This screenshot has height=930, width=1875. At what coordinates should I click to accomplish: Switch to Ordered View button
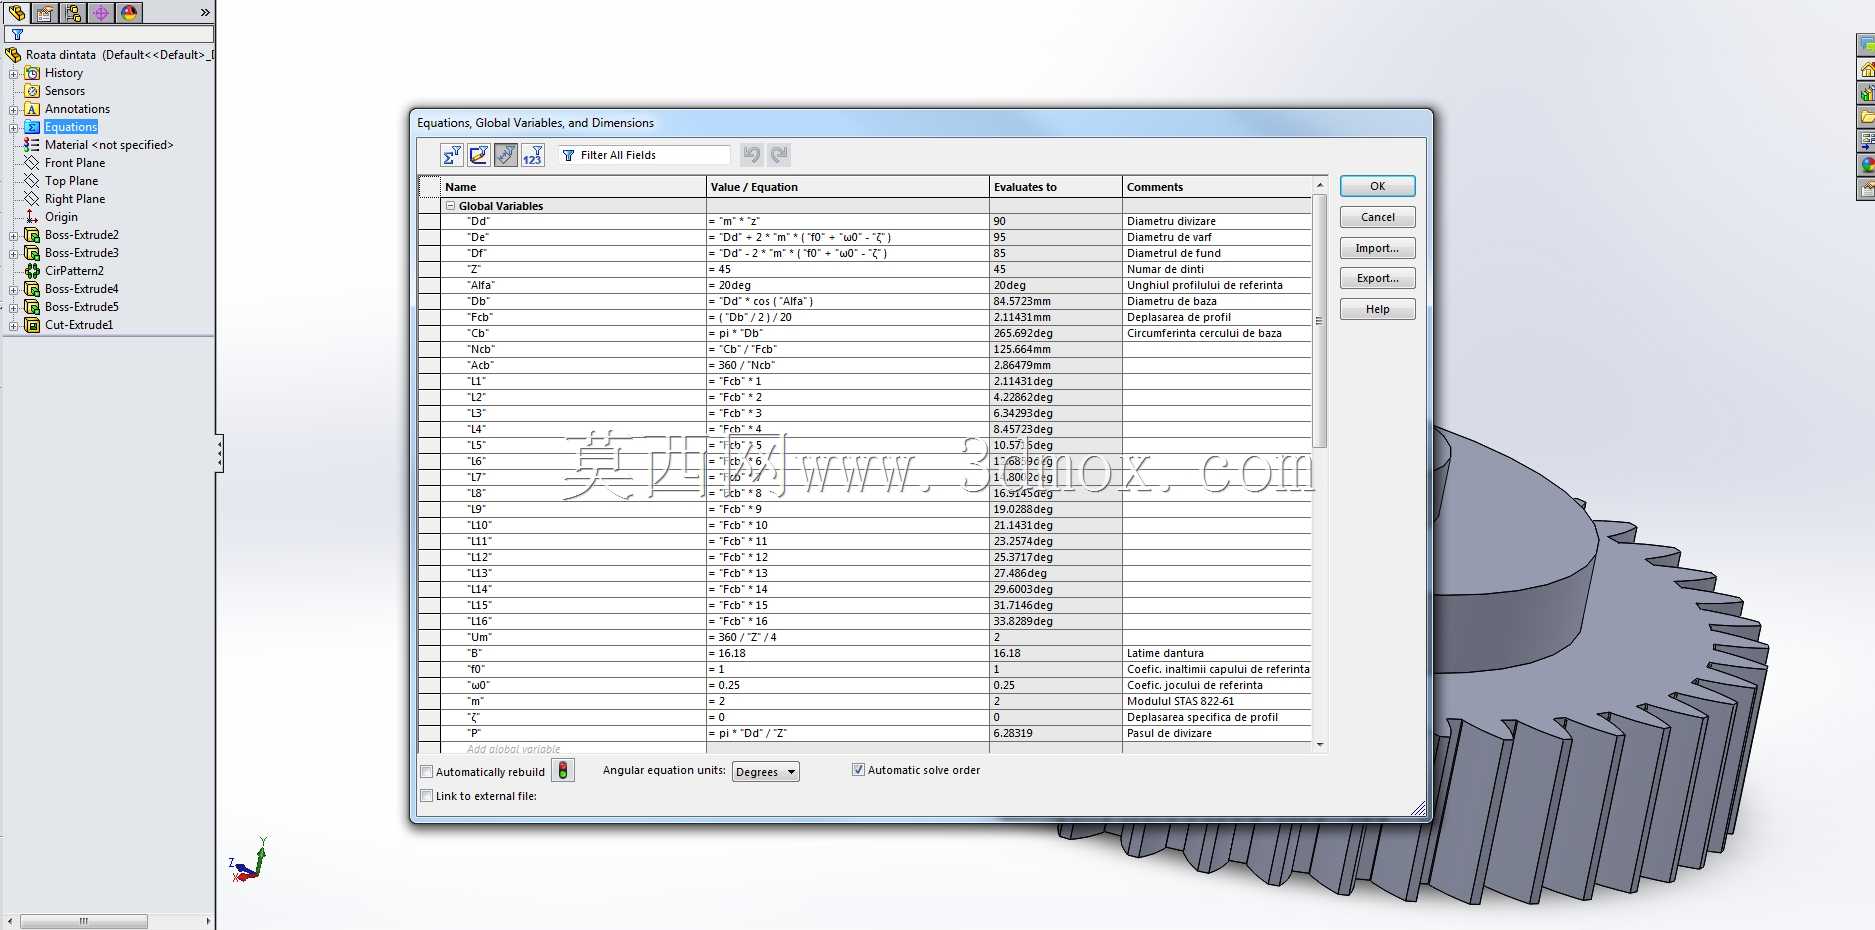(x=533, y=155)
